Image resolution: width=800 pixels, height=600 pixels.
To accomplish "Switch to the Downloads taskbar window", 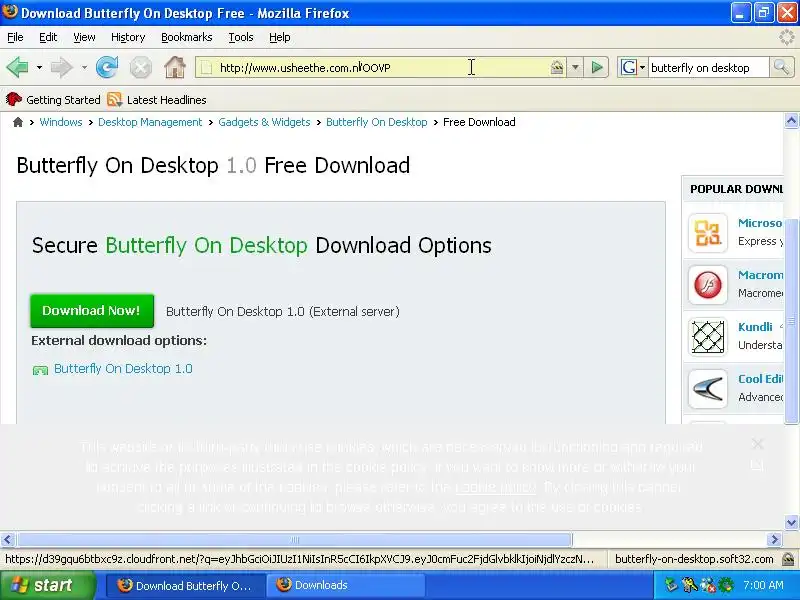I will point(345,585).
